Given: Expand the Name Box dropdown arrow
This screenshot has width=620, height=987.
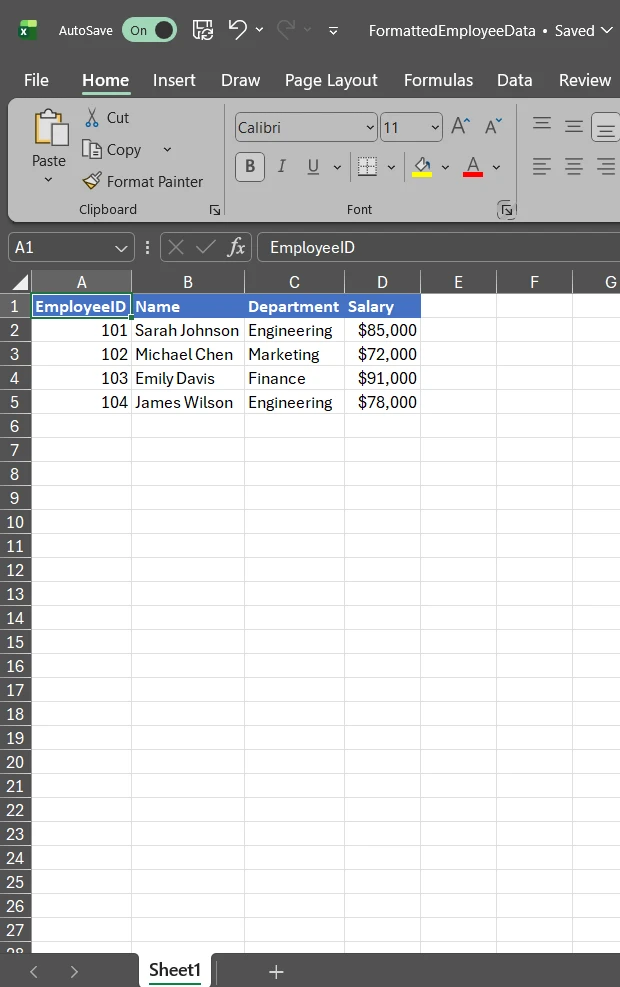Looking at the screenshot, I should click(x=122, y=248).
